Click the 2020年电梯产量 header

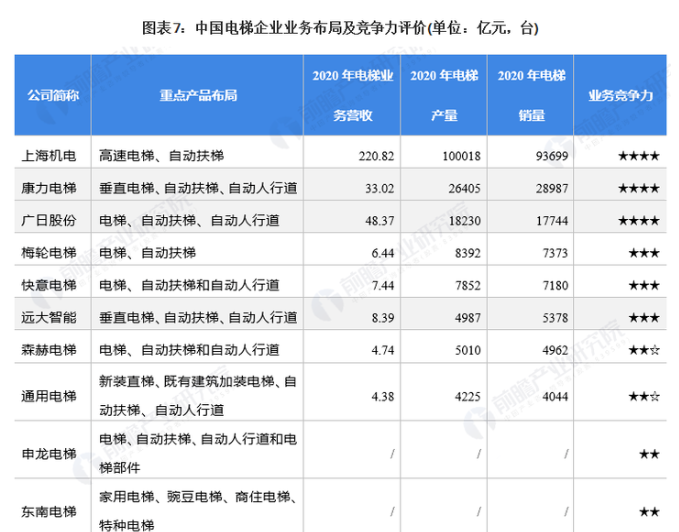[444, 95]
